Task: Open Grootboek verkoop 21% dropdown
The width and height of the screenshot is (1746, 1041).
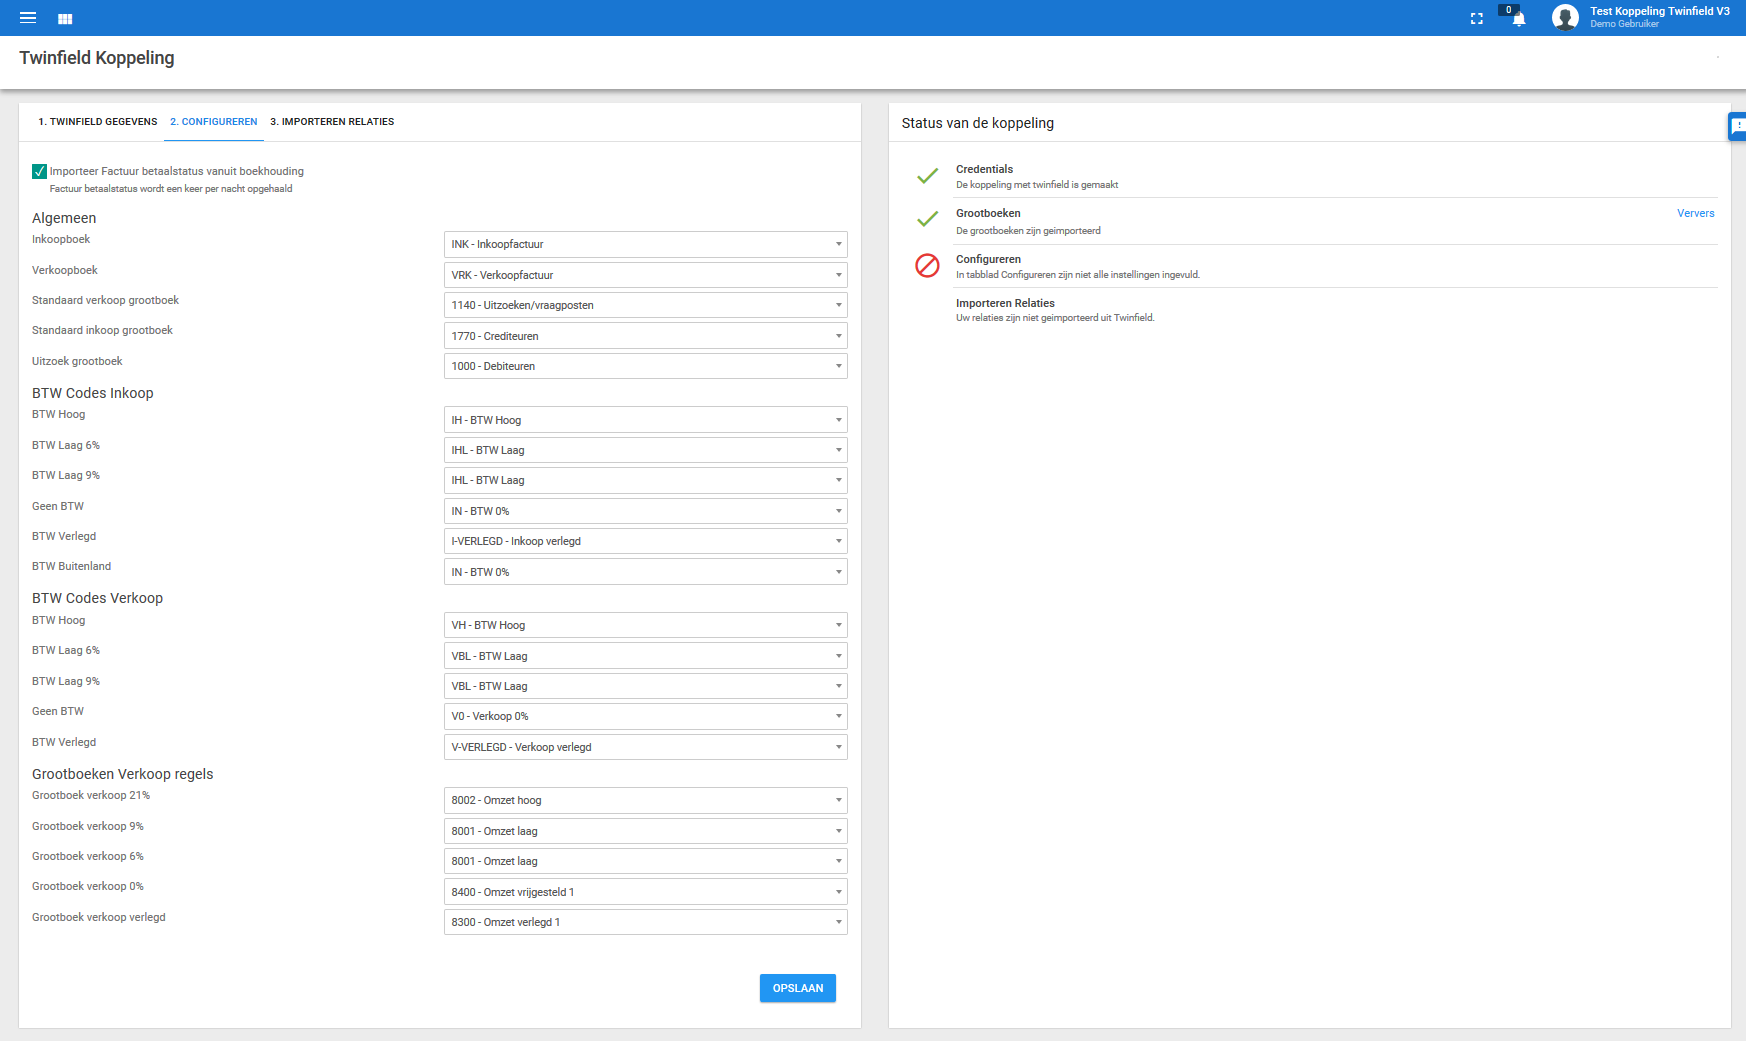Action: click(646, 800)
